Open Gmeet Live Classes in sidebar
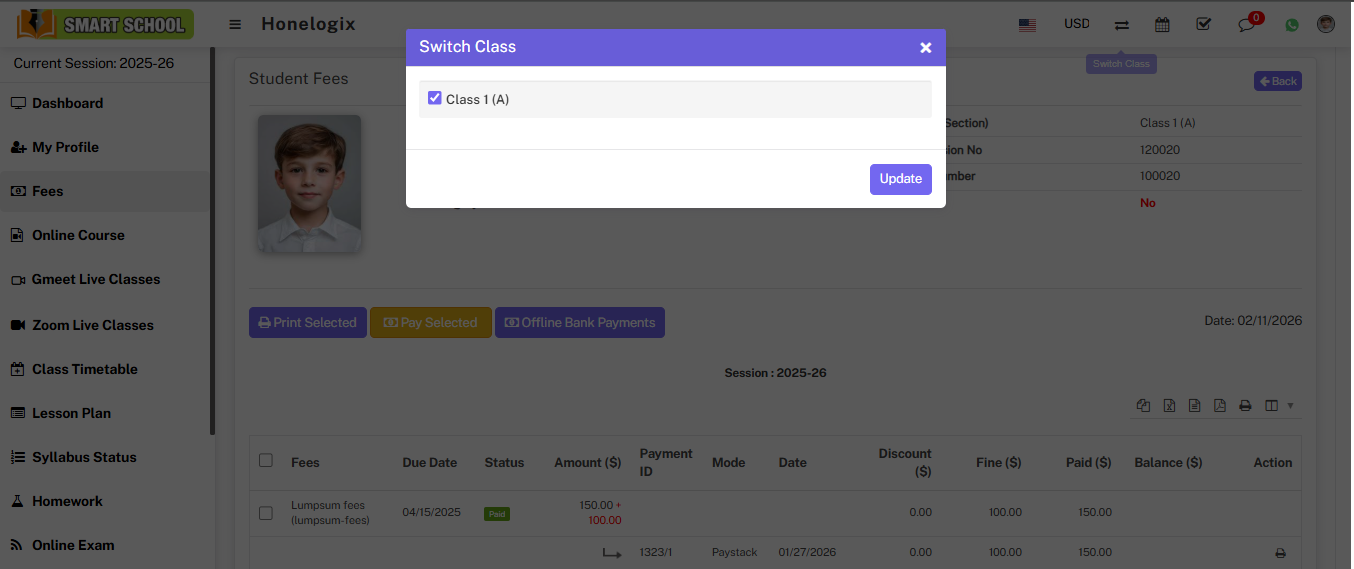The width and height of the screenshot is (1354, 569). coord(96,279)
